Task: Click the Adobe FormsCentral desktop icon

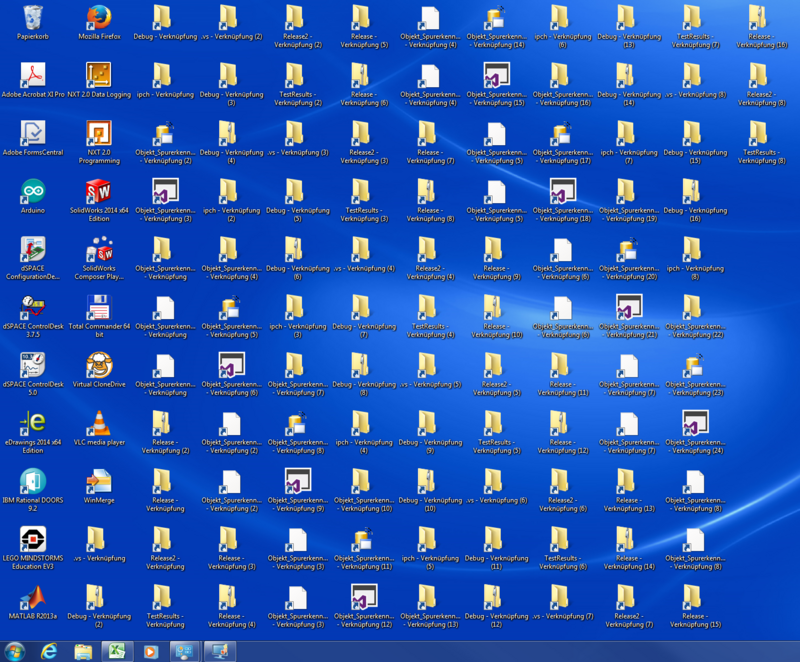Action: [32, 134]
